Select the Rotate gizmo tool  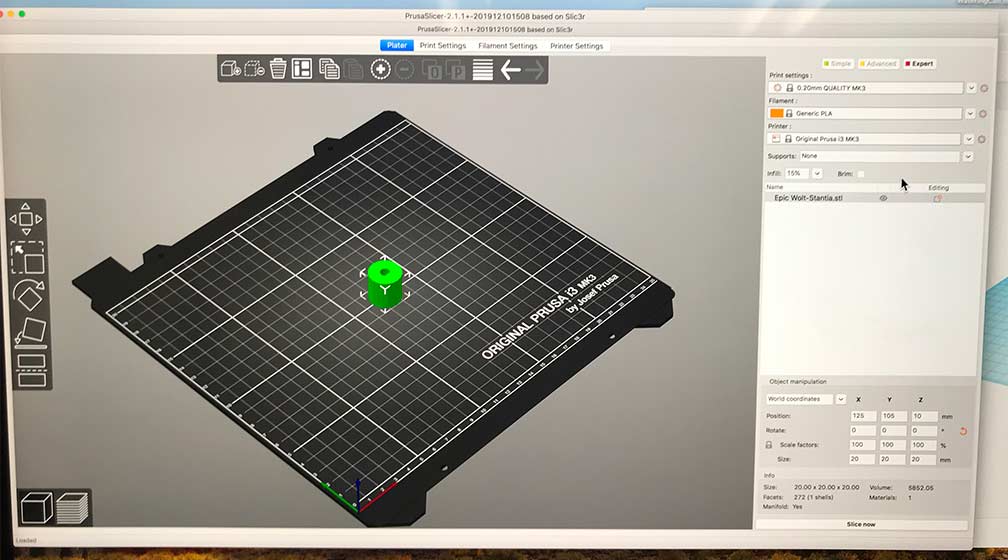tap(28, 296)
